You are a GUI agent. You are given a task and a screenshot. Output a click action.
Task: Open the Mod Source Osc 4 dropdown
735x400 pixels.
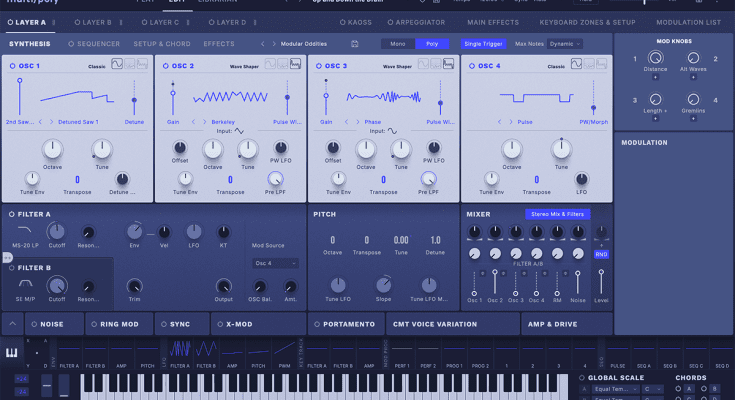click(275, 263)
